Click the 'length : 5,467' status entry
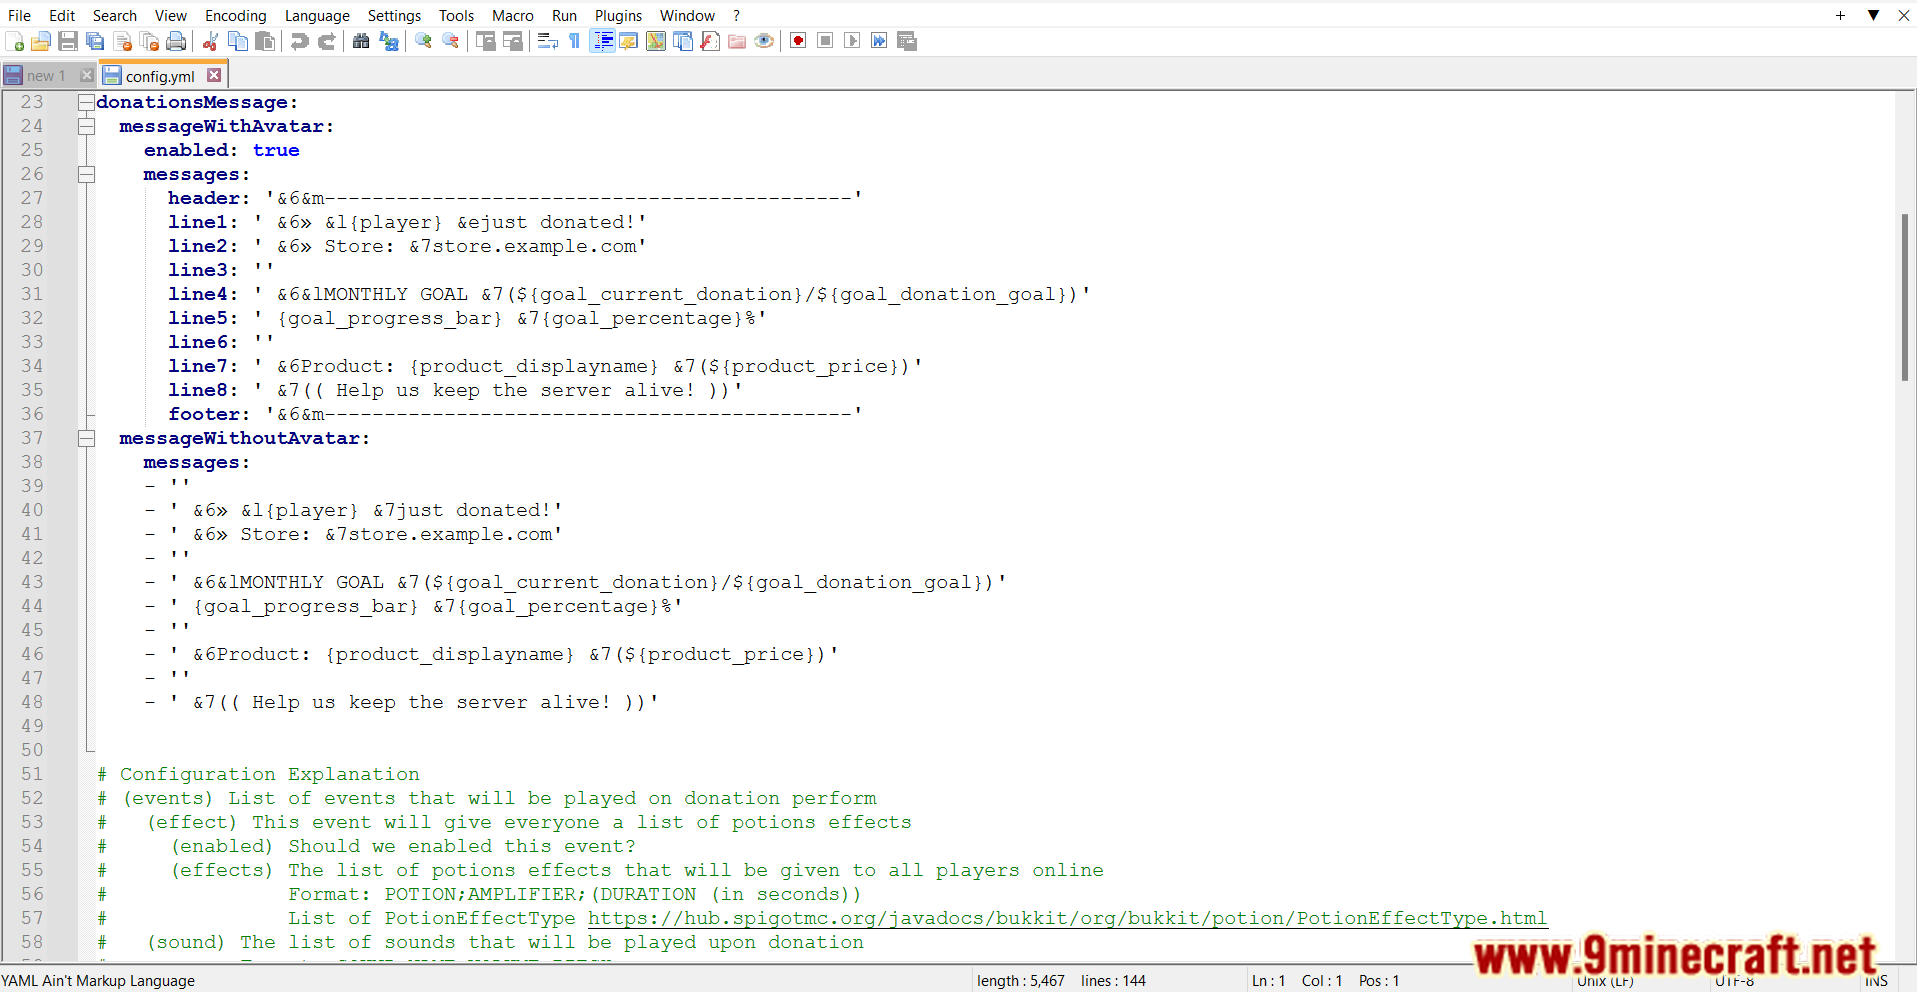Image resolution: width=1917 pixels, height=992 pixels. point(1020,981)
